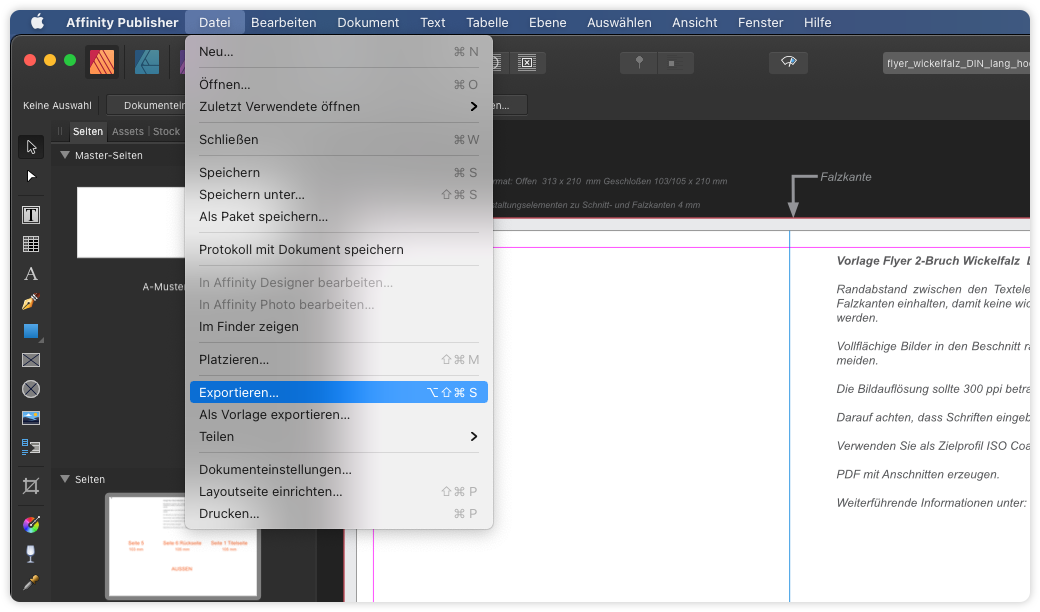Viewport: 1040px width, 612px height.
Task: Choose Protokoll mit Dokument speichern
Action: (339, 250)
